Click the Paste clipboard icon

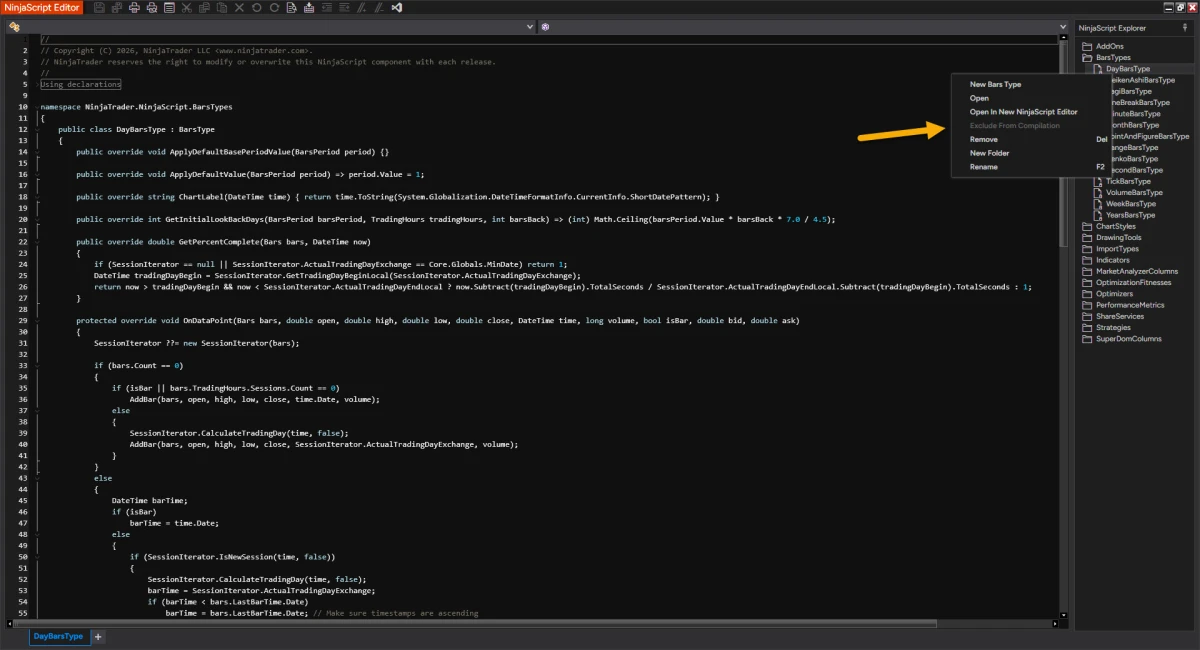coord(221,7)
